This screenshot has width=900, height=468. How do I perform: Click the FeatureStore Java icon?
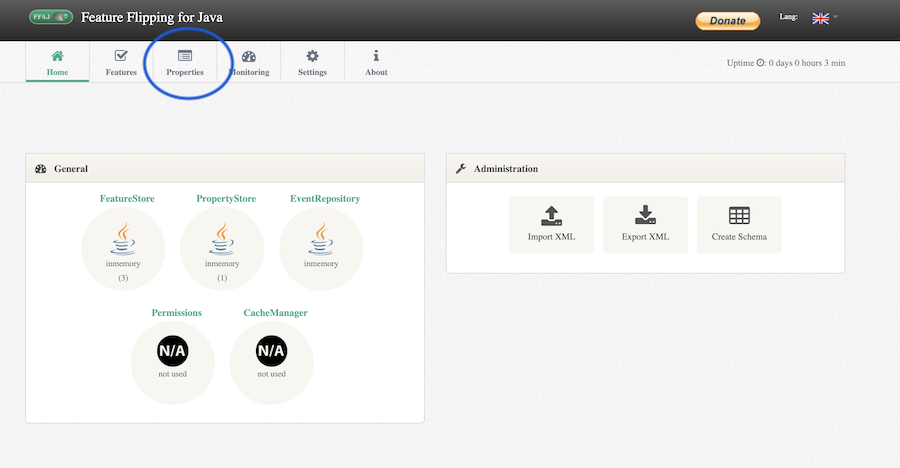click(123, 240)
